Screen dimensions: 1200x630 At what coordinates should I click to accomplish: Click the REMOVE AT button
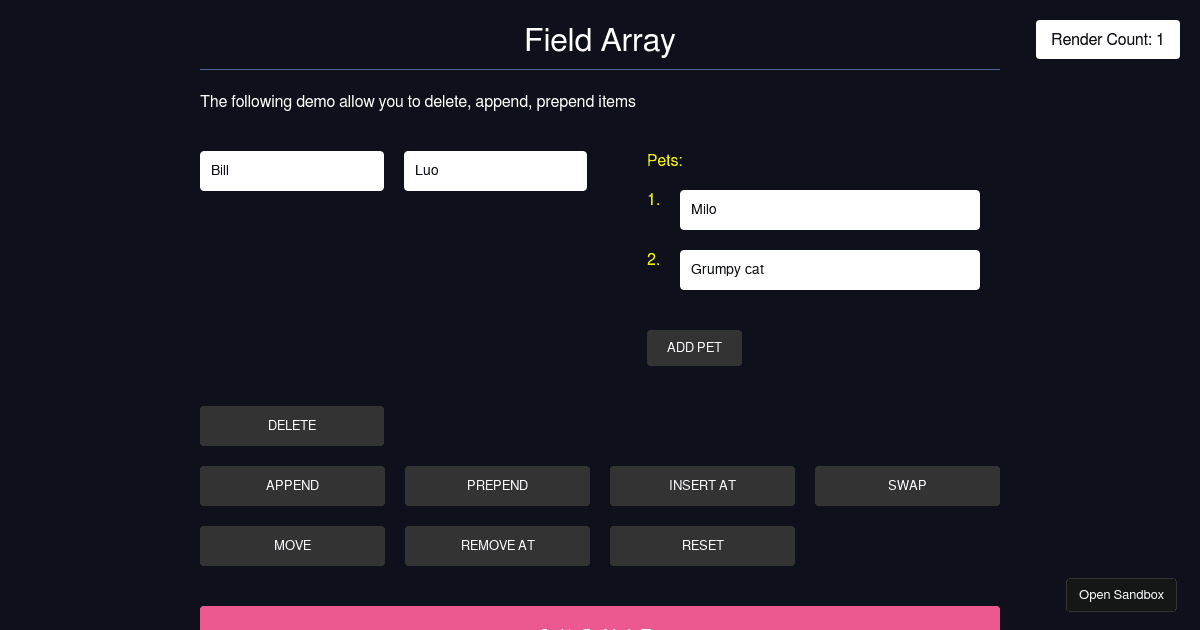(x=497, y=545)
